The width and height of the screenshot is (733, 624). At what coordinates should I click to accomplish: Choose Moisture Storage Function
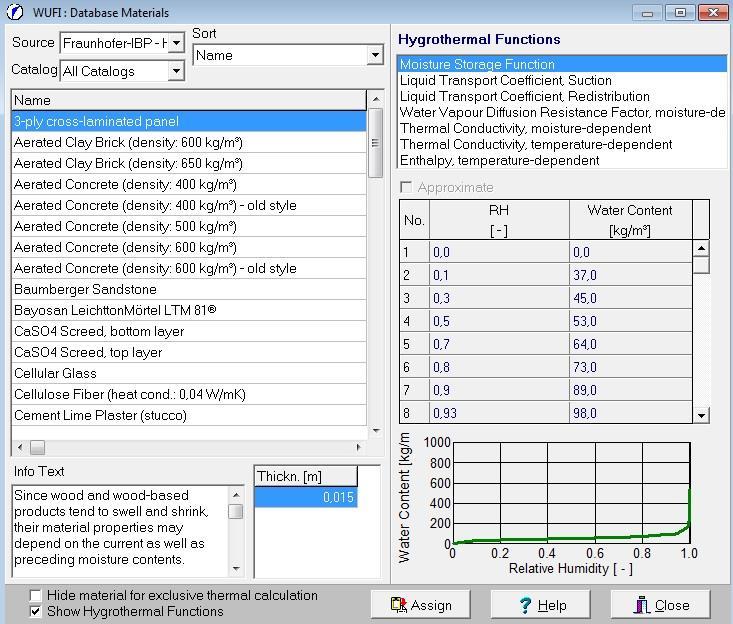562,64
